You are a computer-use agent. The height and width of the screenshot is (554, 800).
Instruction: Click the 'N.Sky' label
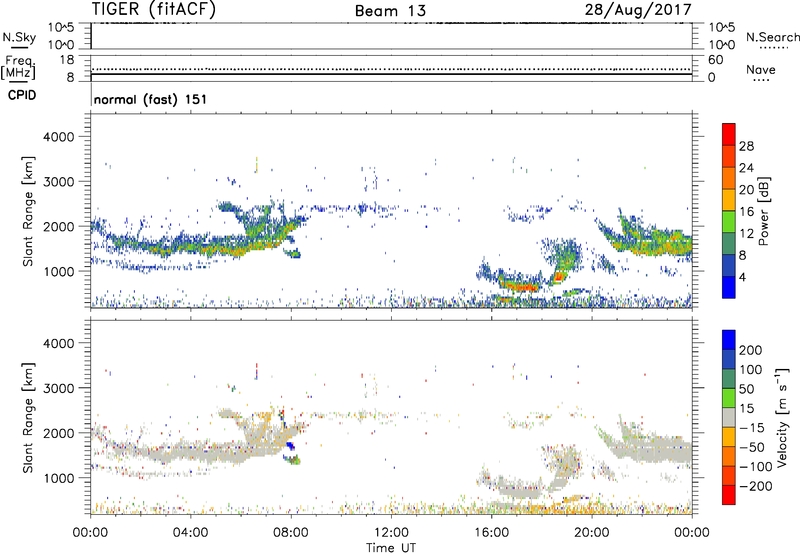(19, 37)
